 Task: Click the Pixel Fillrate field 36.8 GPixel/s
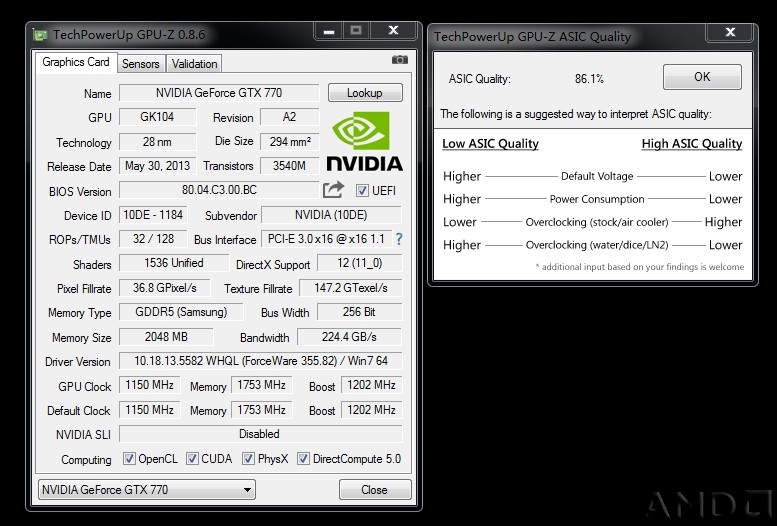(x=165, y=288)
